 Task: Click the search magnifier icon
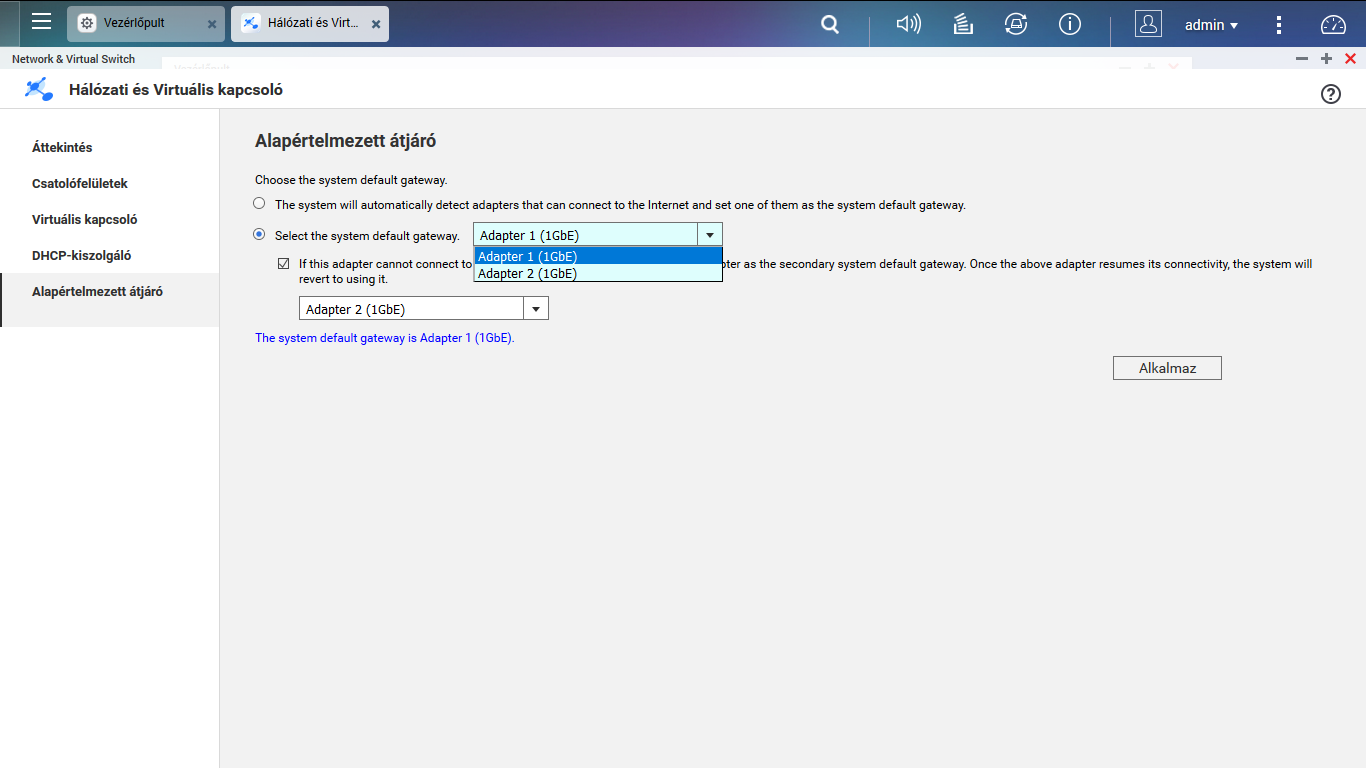[830, 24]
